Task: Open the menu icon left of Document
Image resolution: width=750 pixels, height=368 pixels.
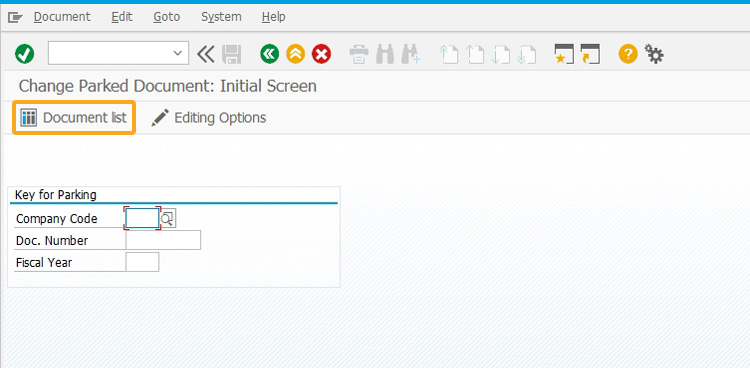Action: pos(15,18)
